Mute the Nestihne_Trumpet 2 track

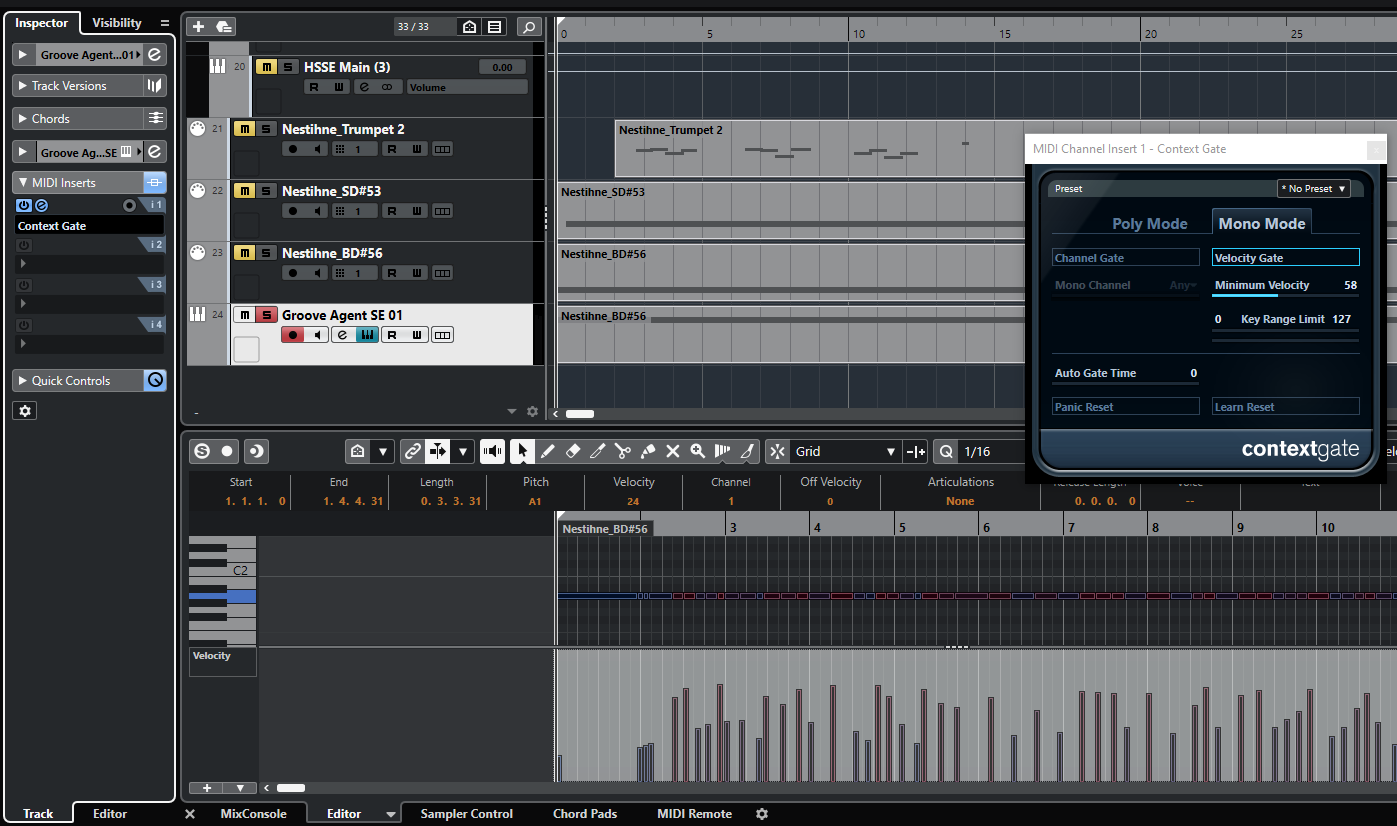click(243, 128)
